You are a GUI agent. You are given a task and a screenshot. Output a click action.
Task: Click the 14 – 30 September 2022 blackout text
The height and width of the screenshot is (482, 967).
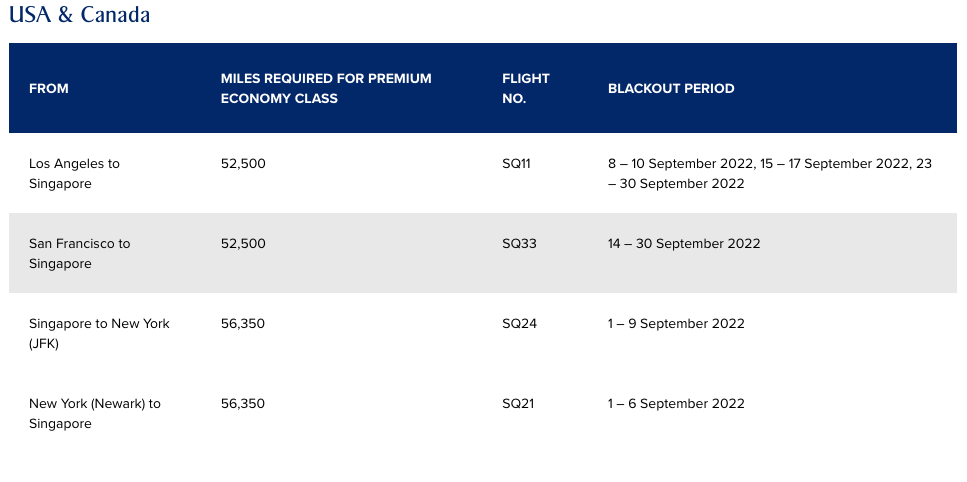point(684,243)
